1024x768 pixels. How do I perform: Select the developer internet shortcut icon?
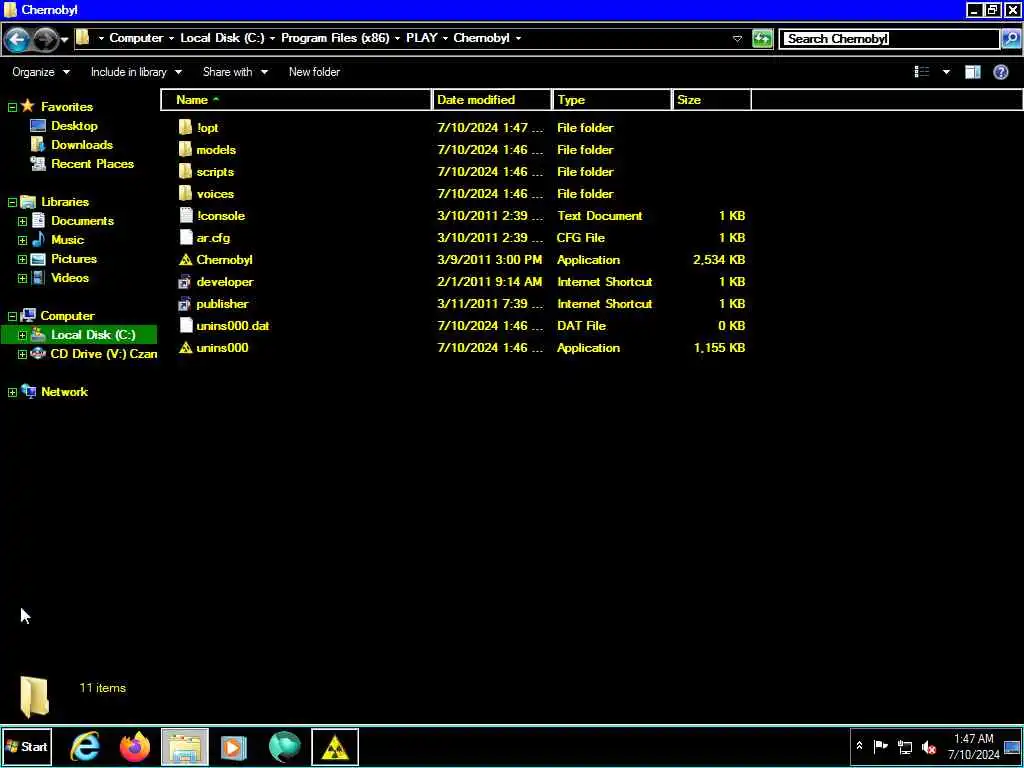click(x=185, y=282)
